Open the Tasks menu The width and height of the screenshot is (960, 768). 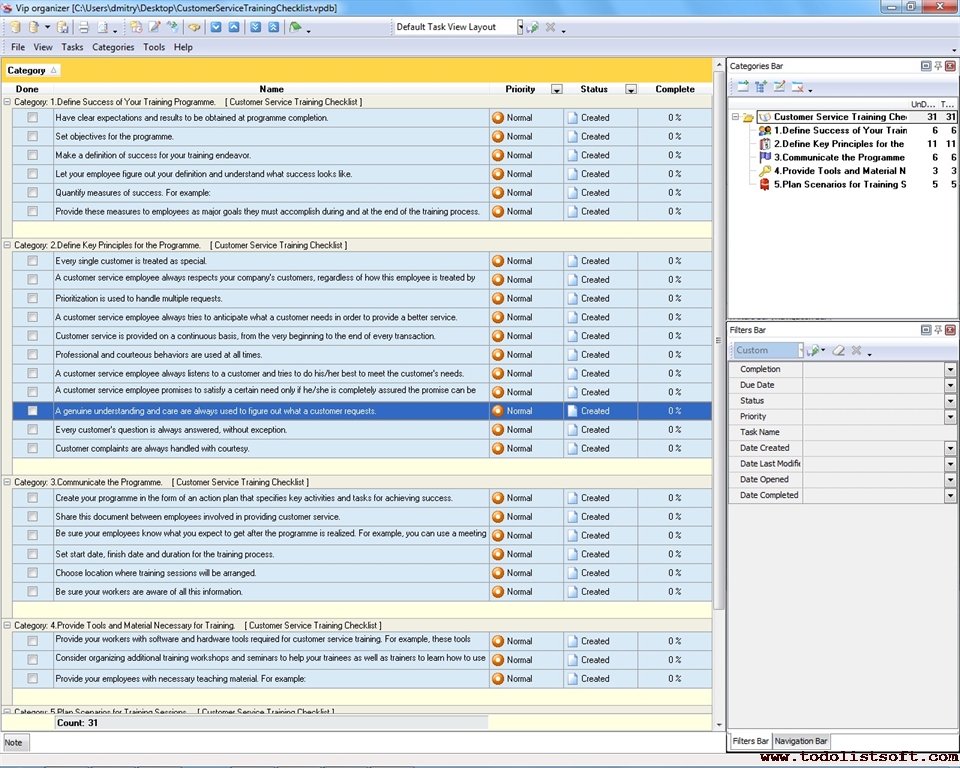point(72,47)
